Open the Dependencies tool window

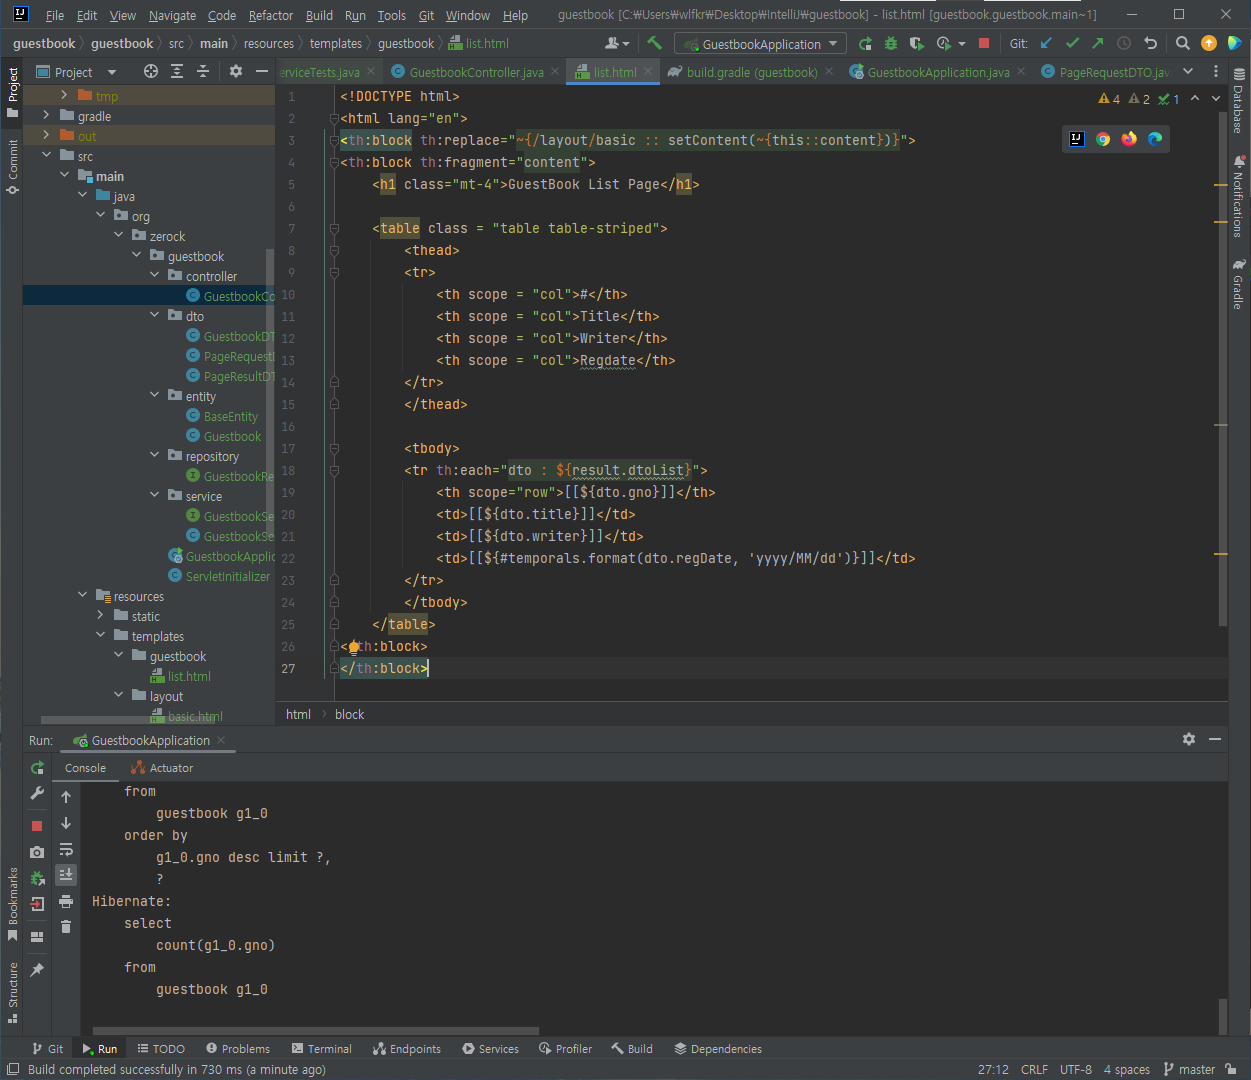(x=718, y=1049)
